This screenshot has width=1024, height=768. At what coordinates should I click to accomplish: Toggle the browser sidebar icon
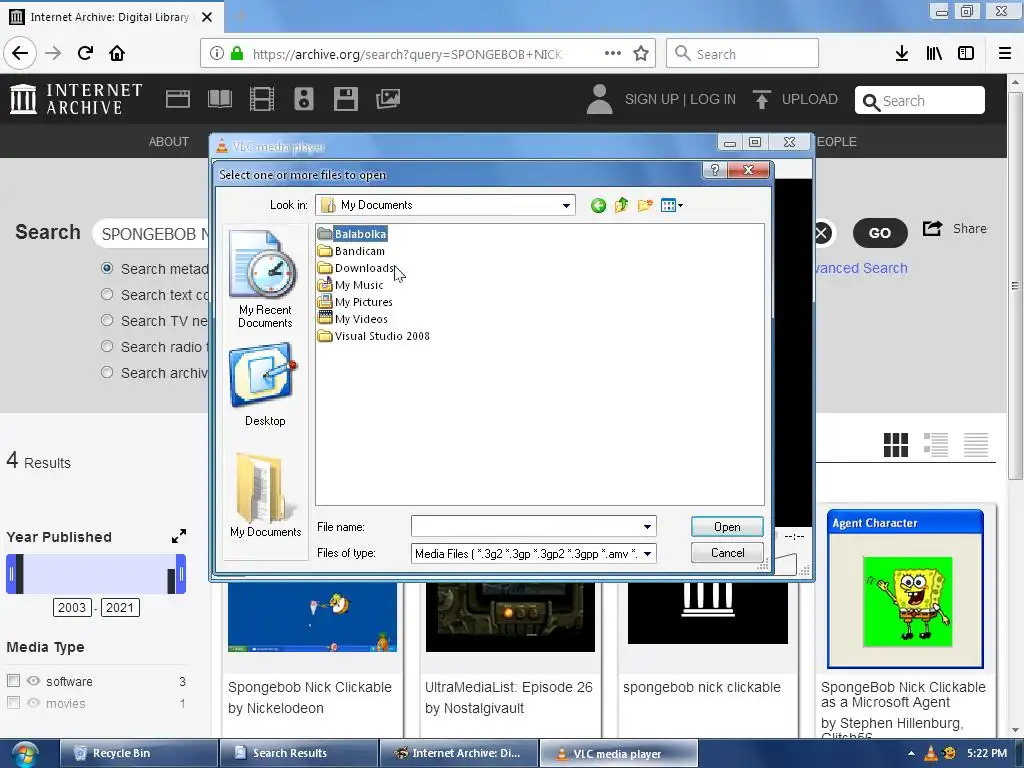point(966,53)
